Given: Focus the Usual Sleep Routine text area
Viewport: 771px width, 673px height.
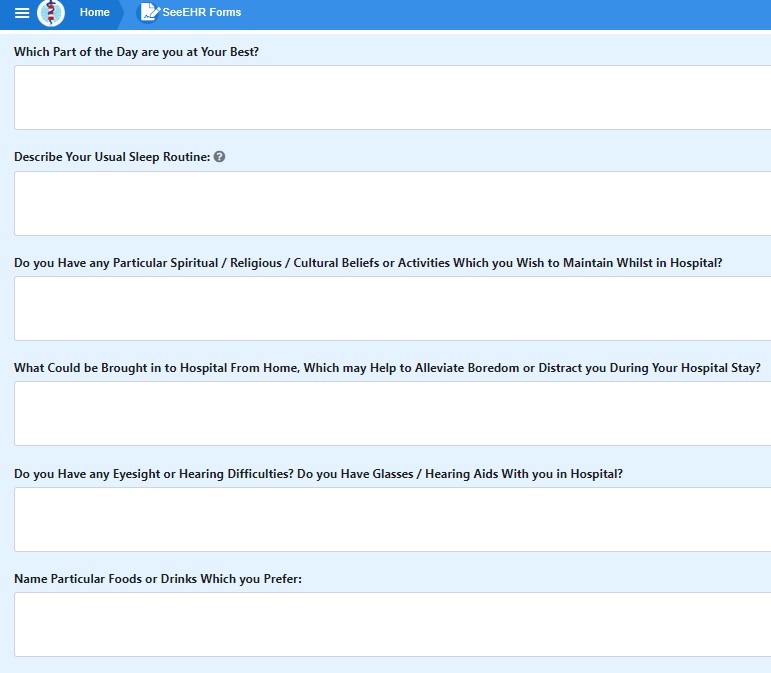Looking at the screenshot, I should coord(392,204).
